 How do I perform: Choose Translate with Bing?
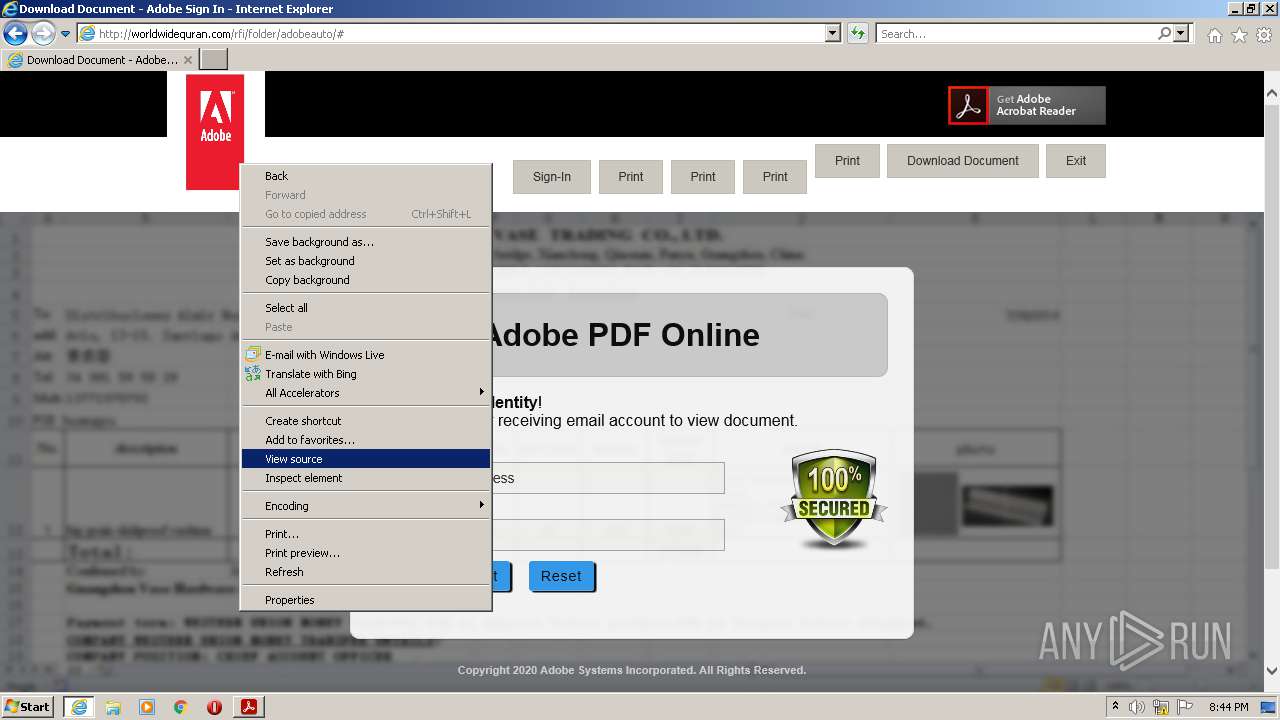[x=365, y=374]
